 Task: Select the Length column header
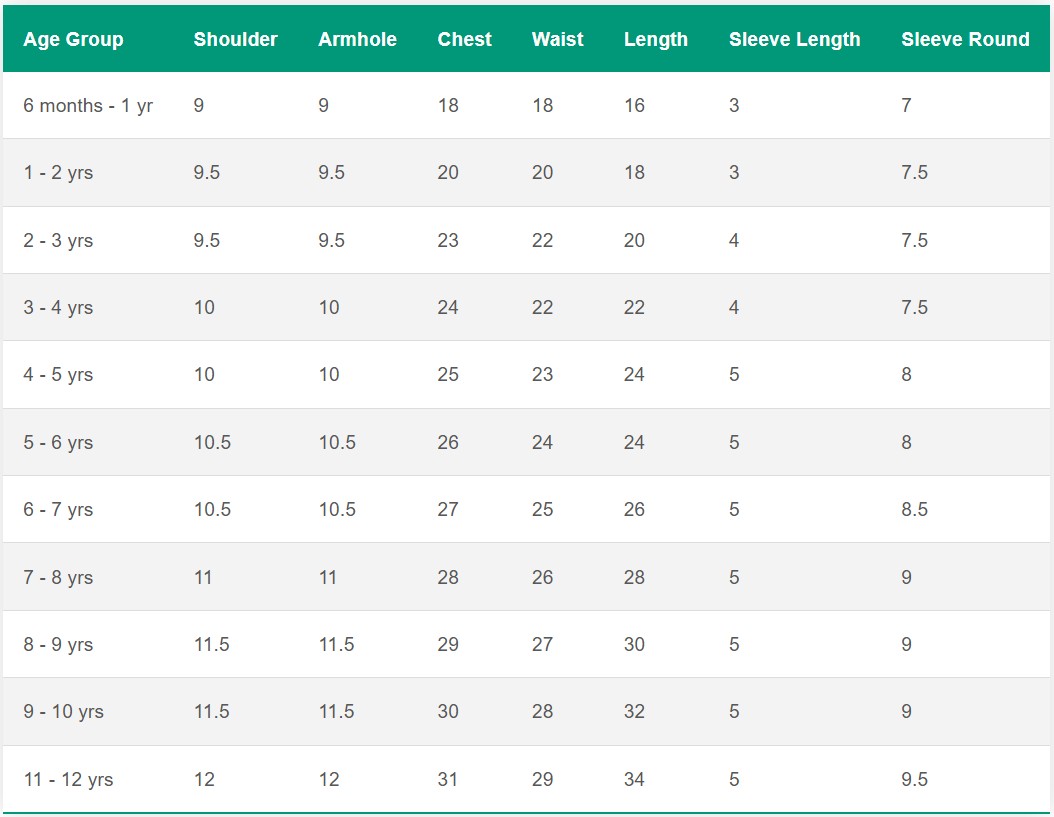656,39
